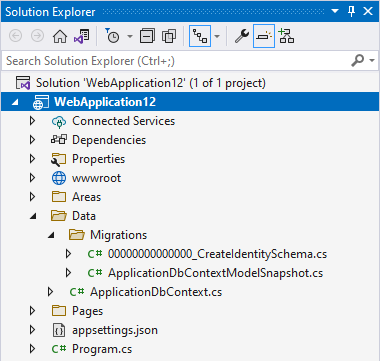Expand the Dependencies node
The height and width of the screenshot is (361, 380).
coord(33,140)
